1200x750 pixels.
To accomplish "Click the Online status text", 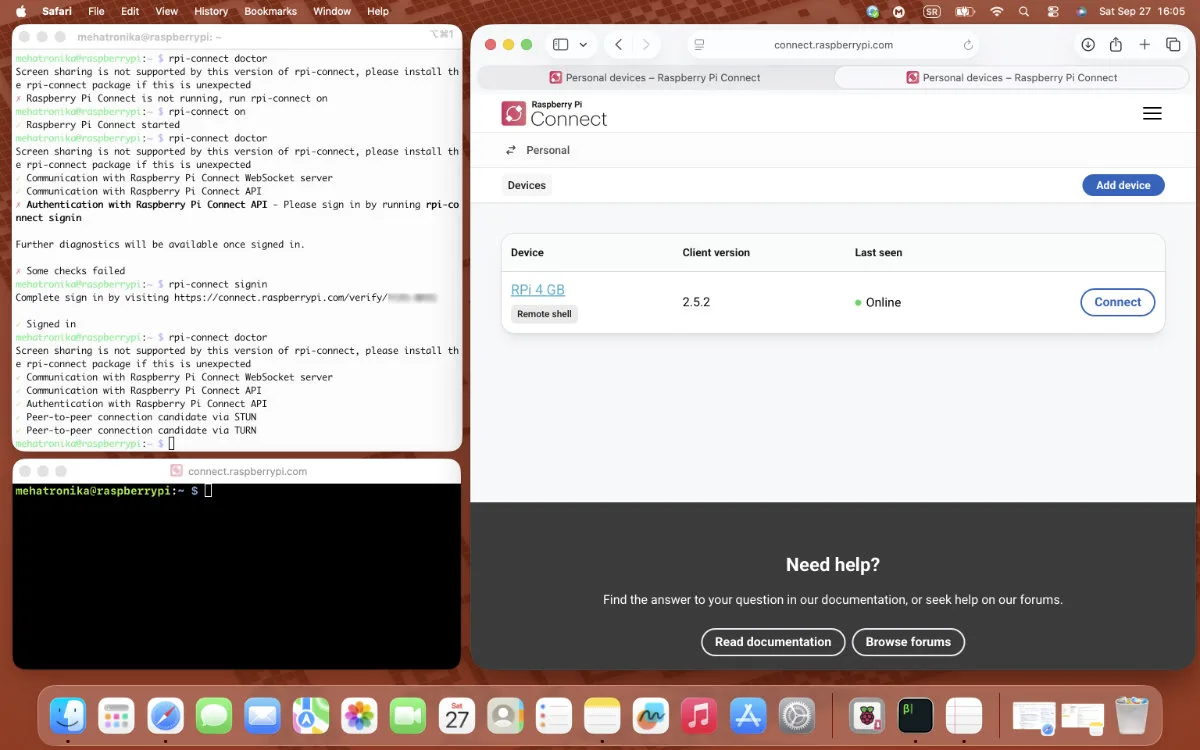I will 883,302.
